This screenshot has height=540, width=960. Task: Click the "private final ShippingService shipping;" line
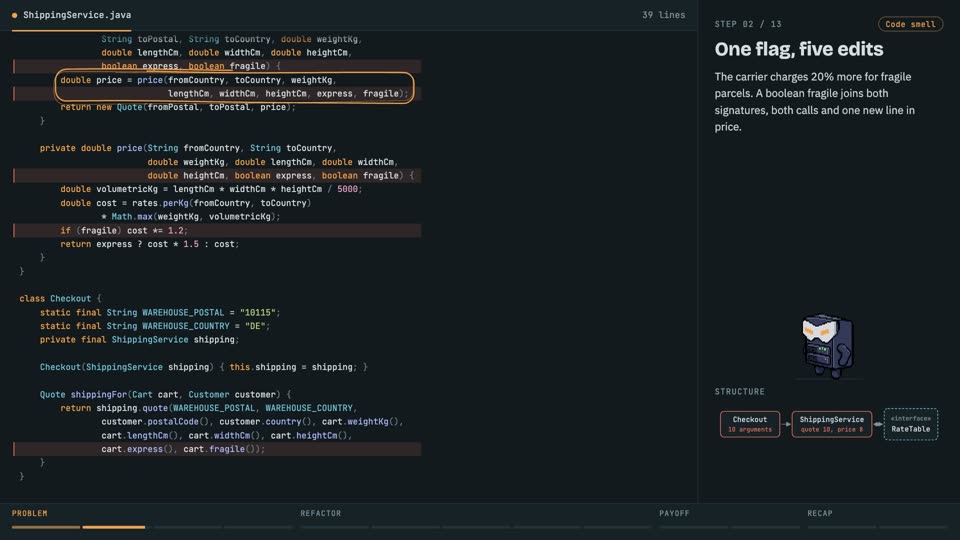140,339
